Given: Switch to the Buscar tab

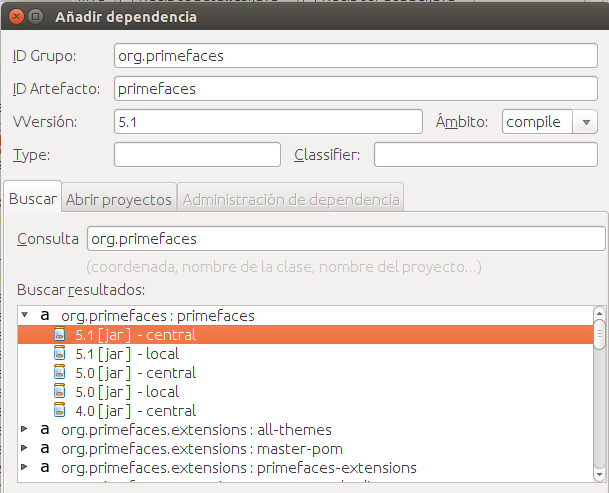Looking at the screenshot, I should [x=33, y=199].
